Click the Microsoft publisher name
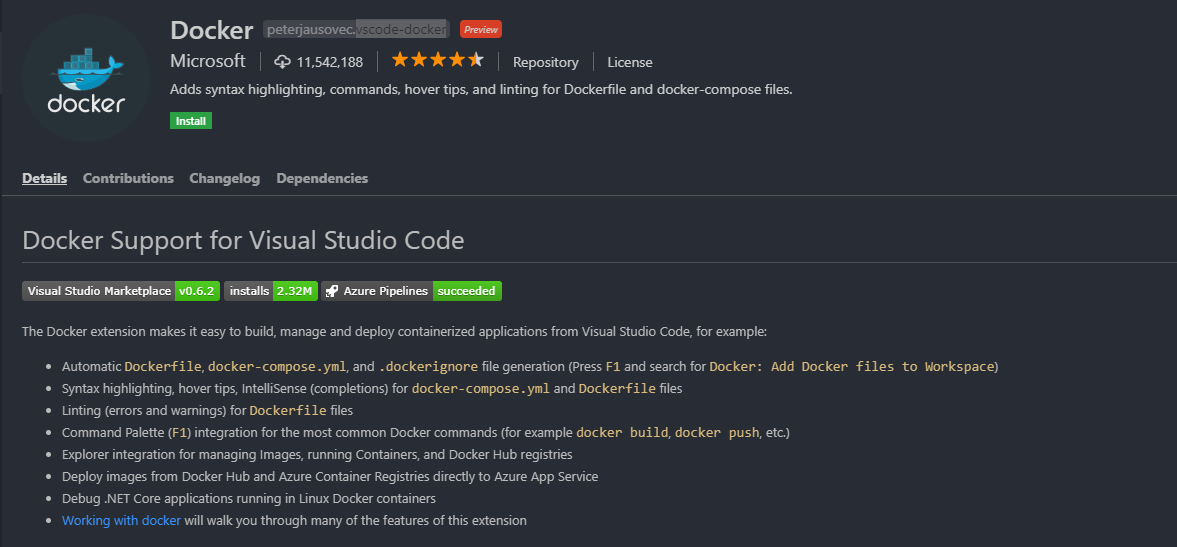The width and height of the screenshot is (1177, 547). [207, 61]
